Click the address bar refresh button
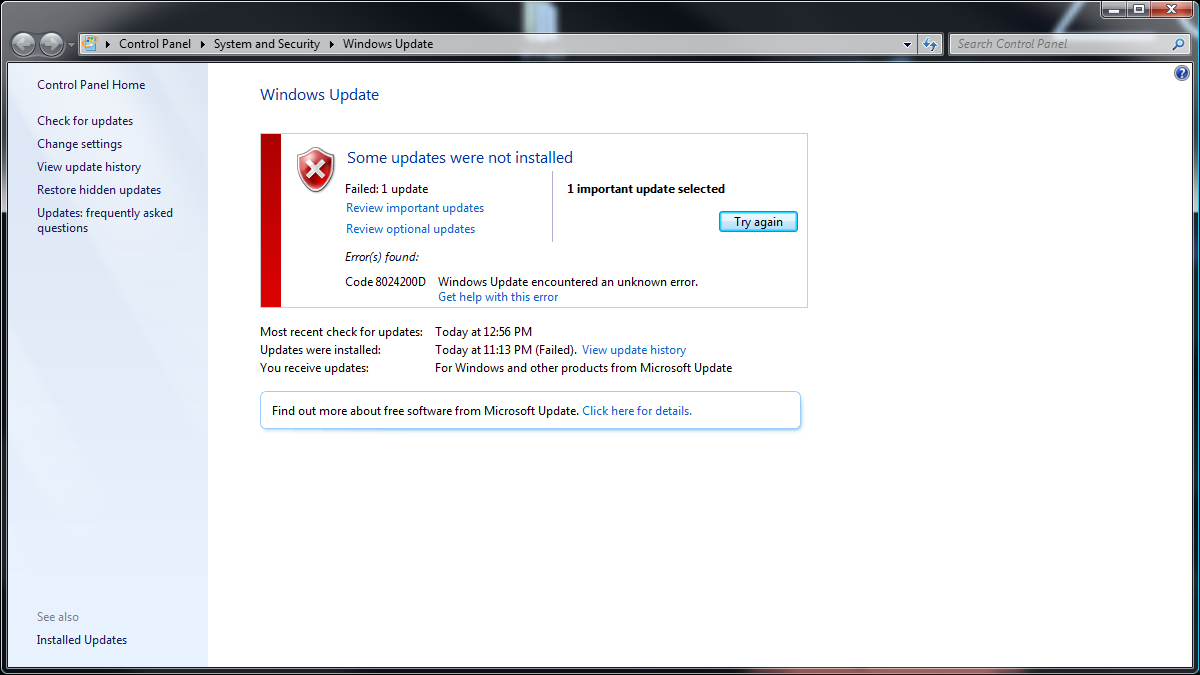 tap(931, 44)
